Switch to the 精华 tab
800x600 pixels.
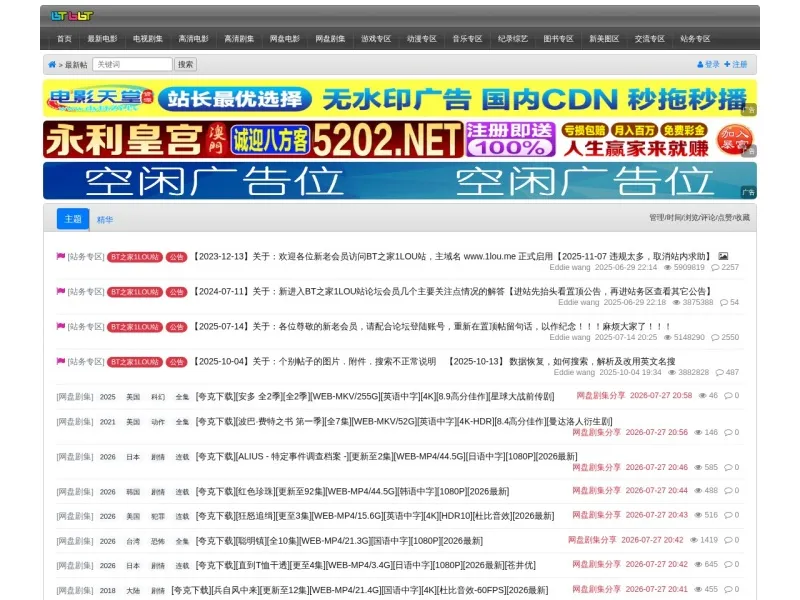(105, 219)
